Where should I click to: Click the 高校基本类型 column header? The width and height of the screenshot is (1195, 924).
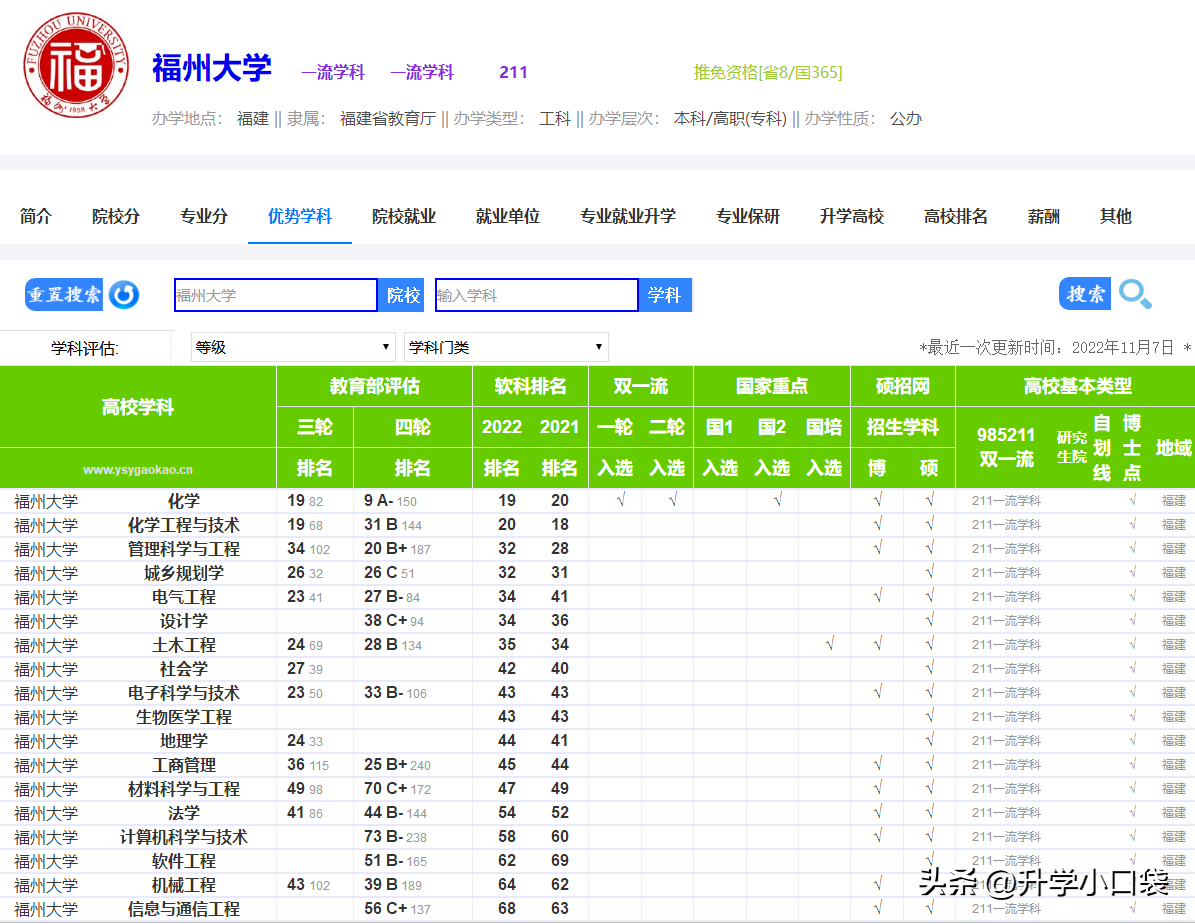point(1077,386)
